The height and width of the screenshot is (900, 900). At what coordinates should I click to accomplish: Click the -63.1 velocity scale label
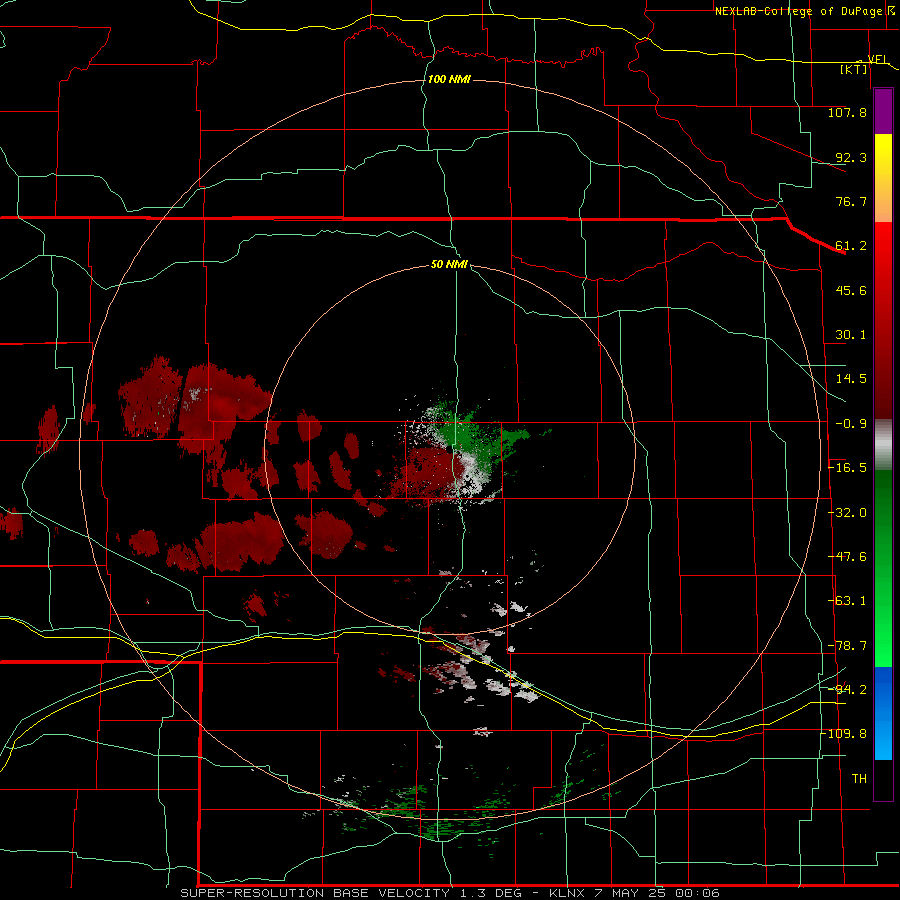[847, 601]
